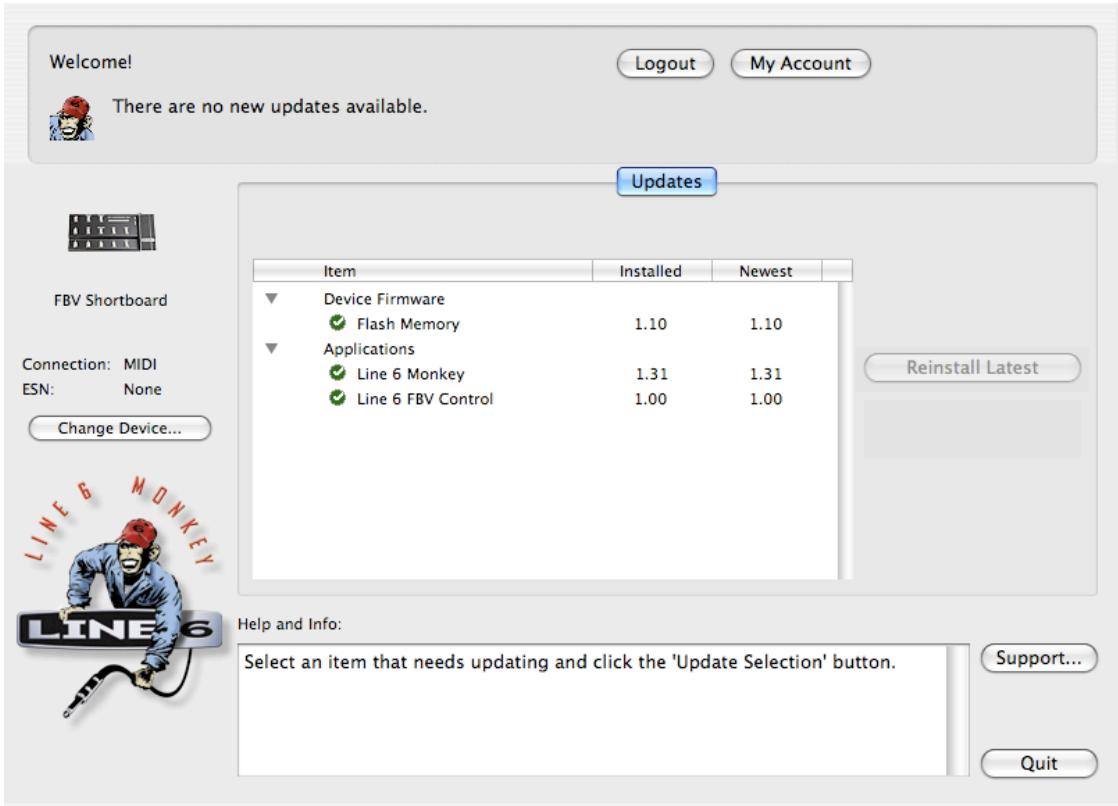Click newest version 1.31 for Line 6 Monkey

pyautogui.click(x=766, y=374)
